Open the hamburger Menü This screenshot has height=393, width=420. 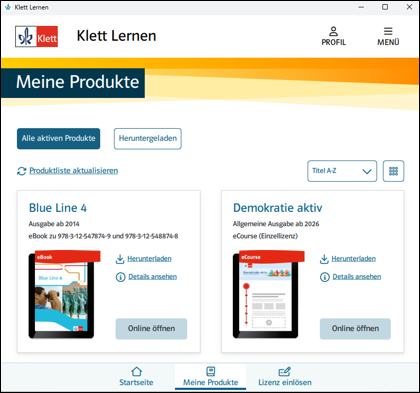coord(388,36)
